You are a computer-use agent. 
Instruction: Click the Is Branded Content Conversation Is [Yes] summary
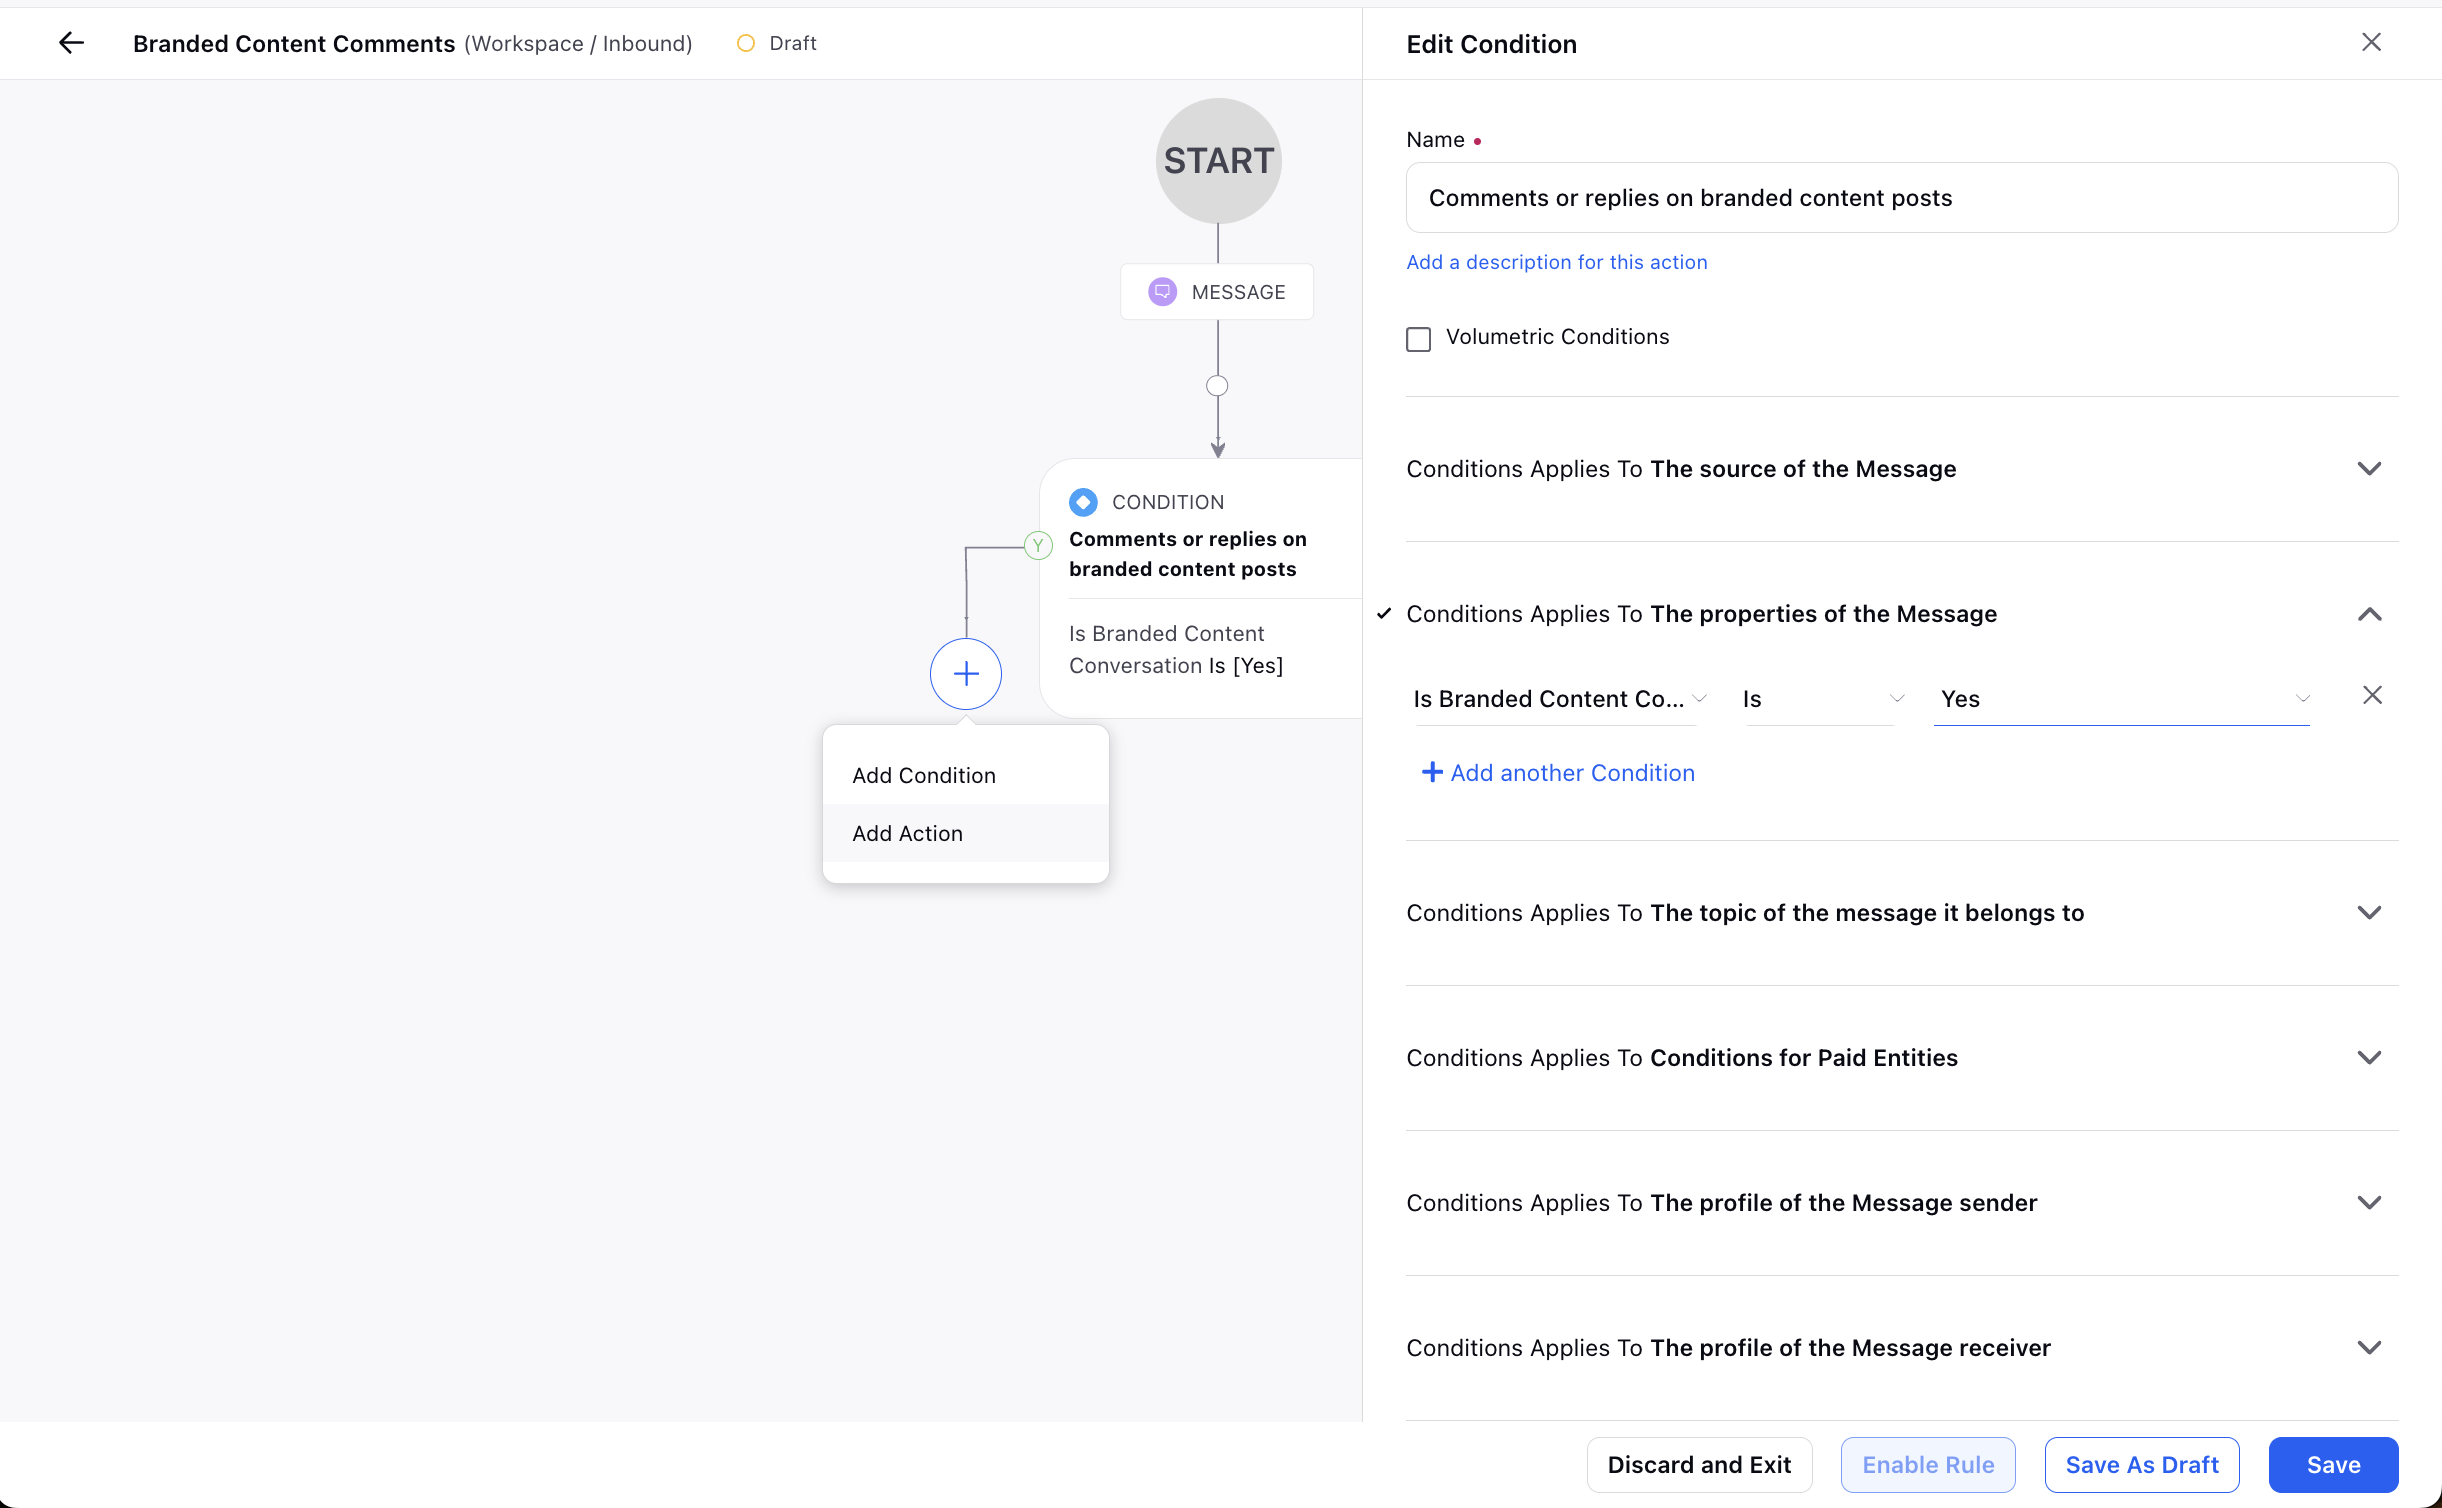point(1176,650)
